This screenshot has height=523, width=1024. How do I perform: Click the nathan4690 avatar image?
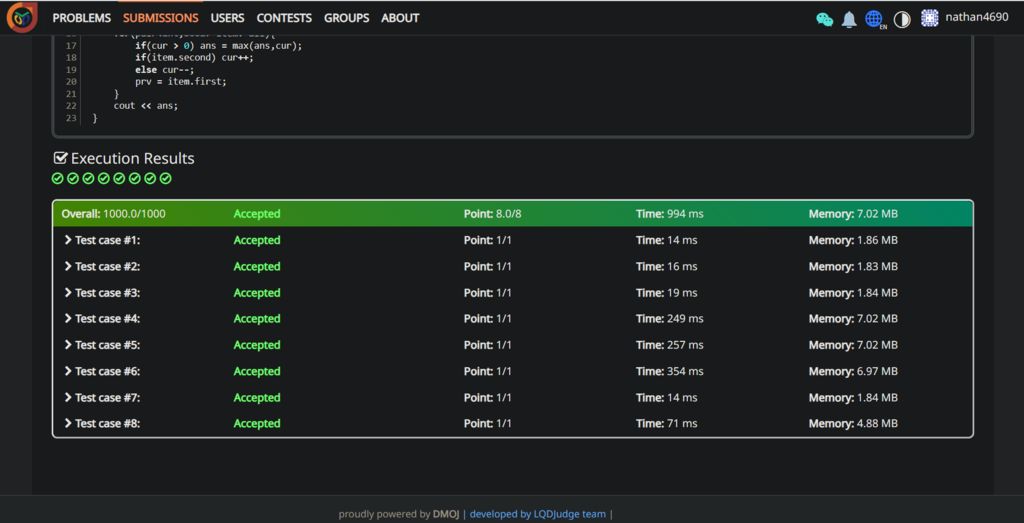pos(929,18)
